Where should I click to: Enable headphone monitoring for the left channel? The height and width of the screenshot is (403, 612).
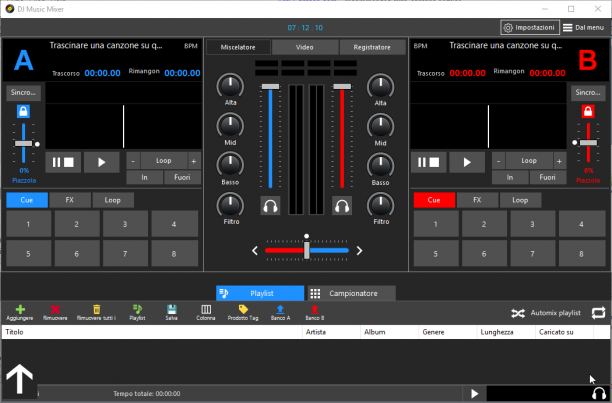coord(270,206)
